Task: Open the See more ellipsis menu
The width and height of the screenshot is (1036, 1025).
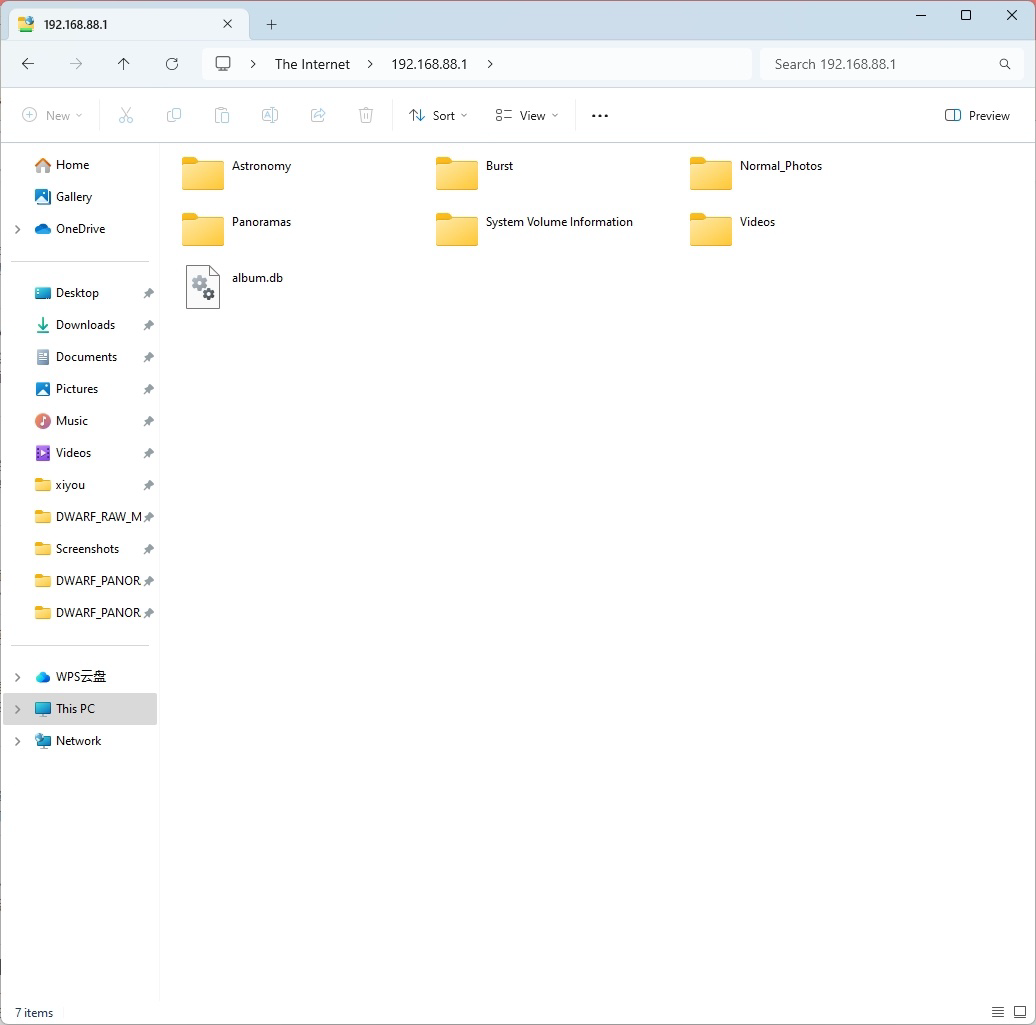Action: [x=599, y=115]
